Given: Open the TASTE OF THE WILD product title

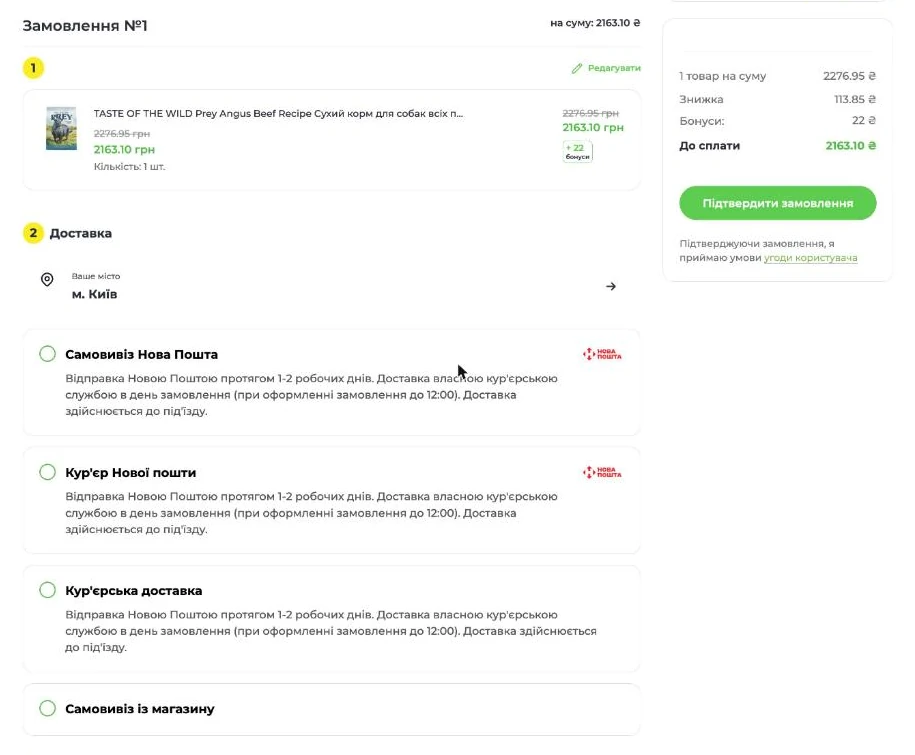Looking at the screenshot, I should click(278, 114).
